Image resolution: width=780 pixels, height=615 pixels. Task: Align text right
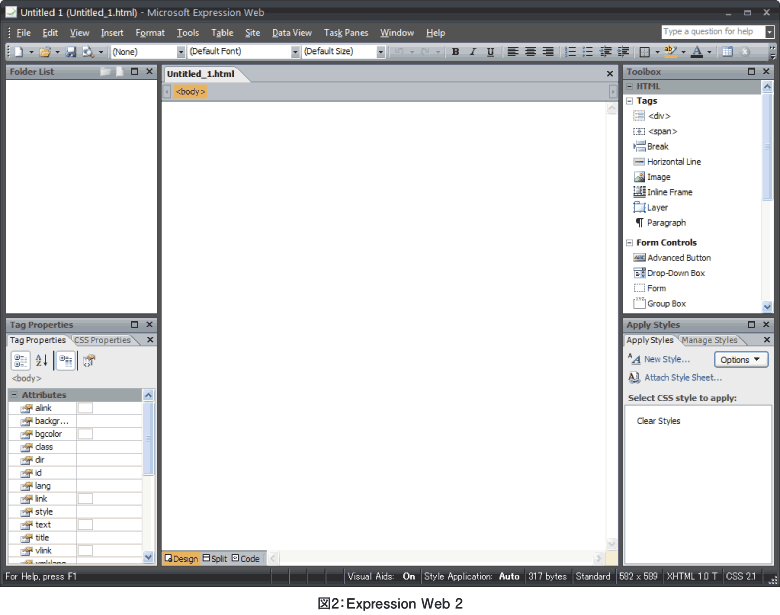(548, 51)
